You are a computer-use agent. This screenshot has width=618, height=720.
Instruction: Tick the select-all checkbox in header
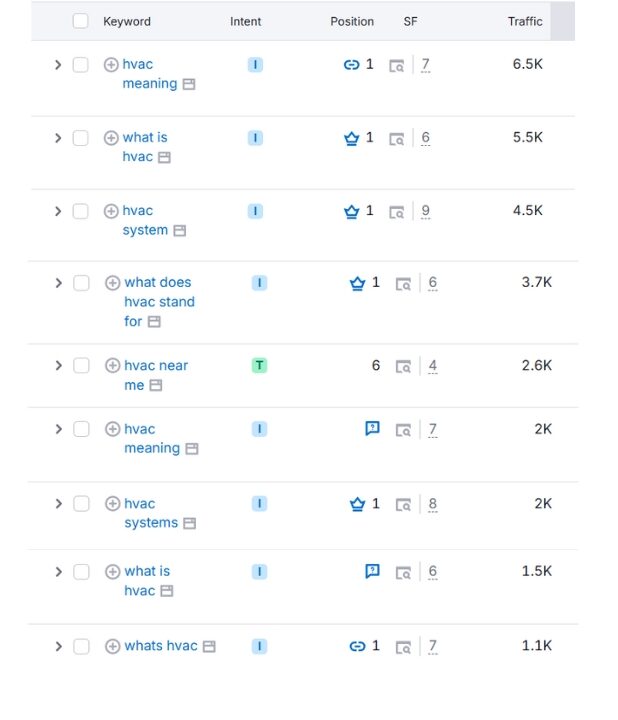click(x=80, y=21)
